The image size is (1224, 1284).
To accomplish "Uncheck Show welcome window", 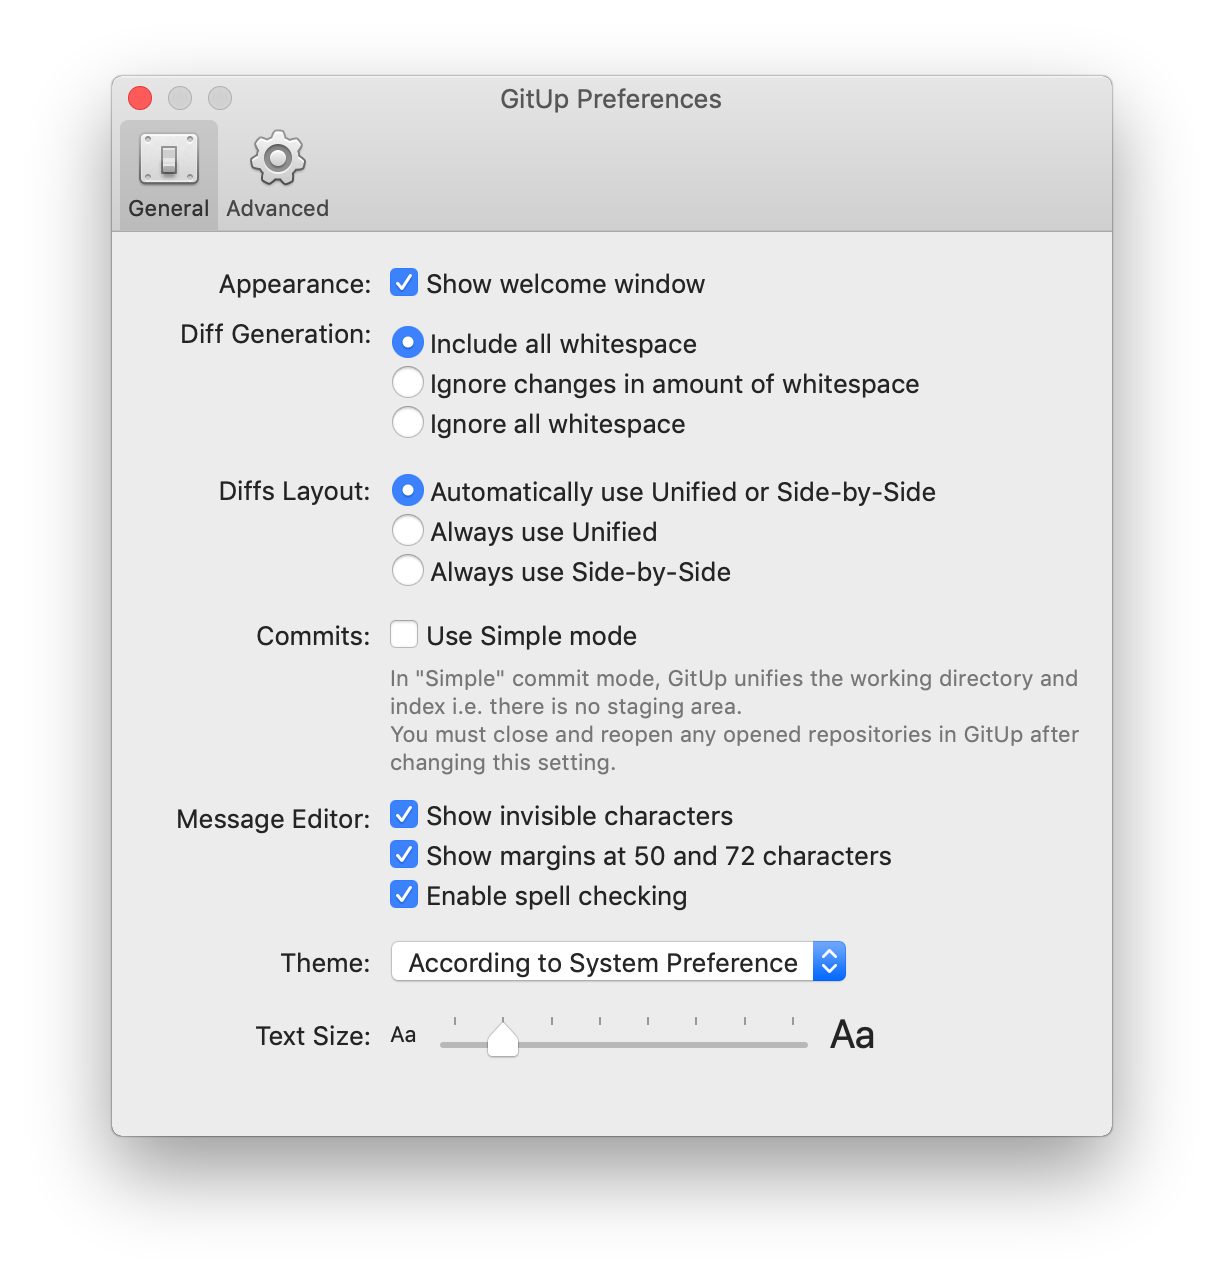I will (404, 283).
